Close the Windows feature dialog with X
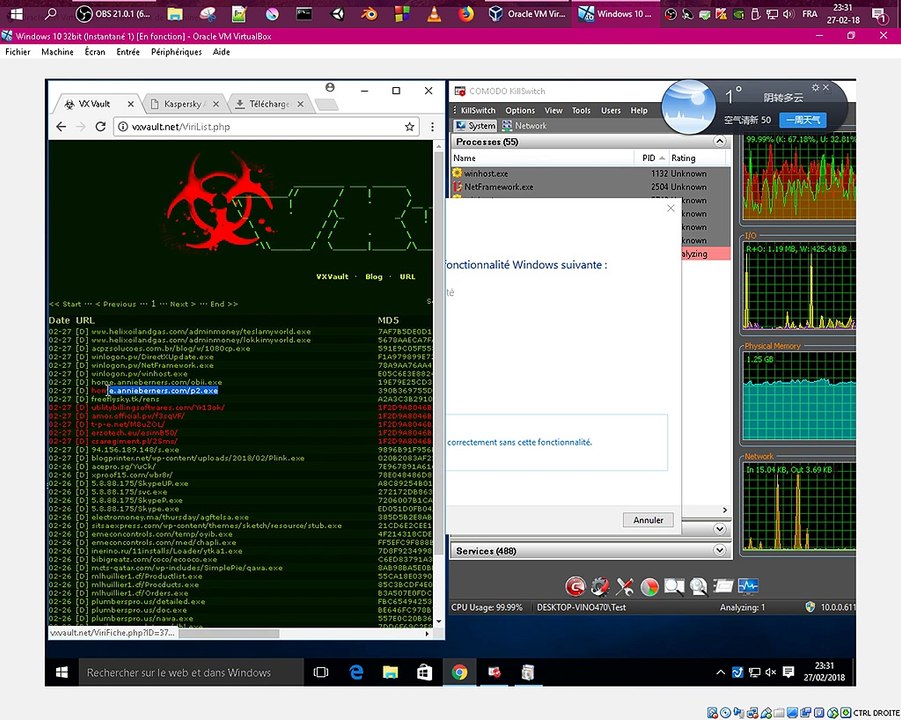Screen dimensions: 901x720 click(x=671, y=208)
